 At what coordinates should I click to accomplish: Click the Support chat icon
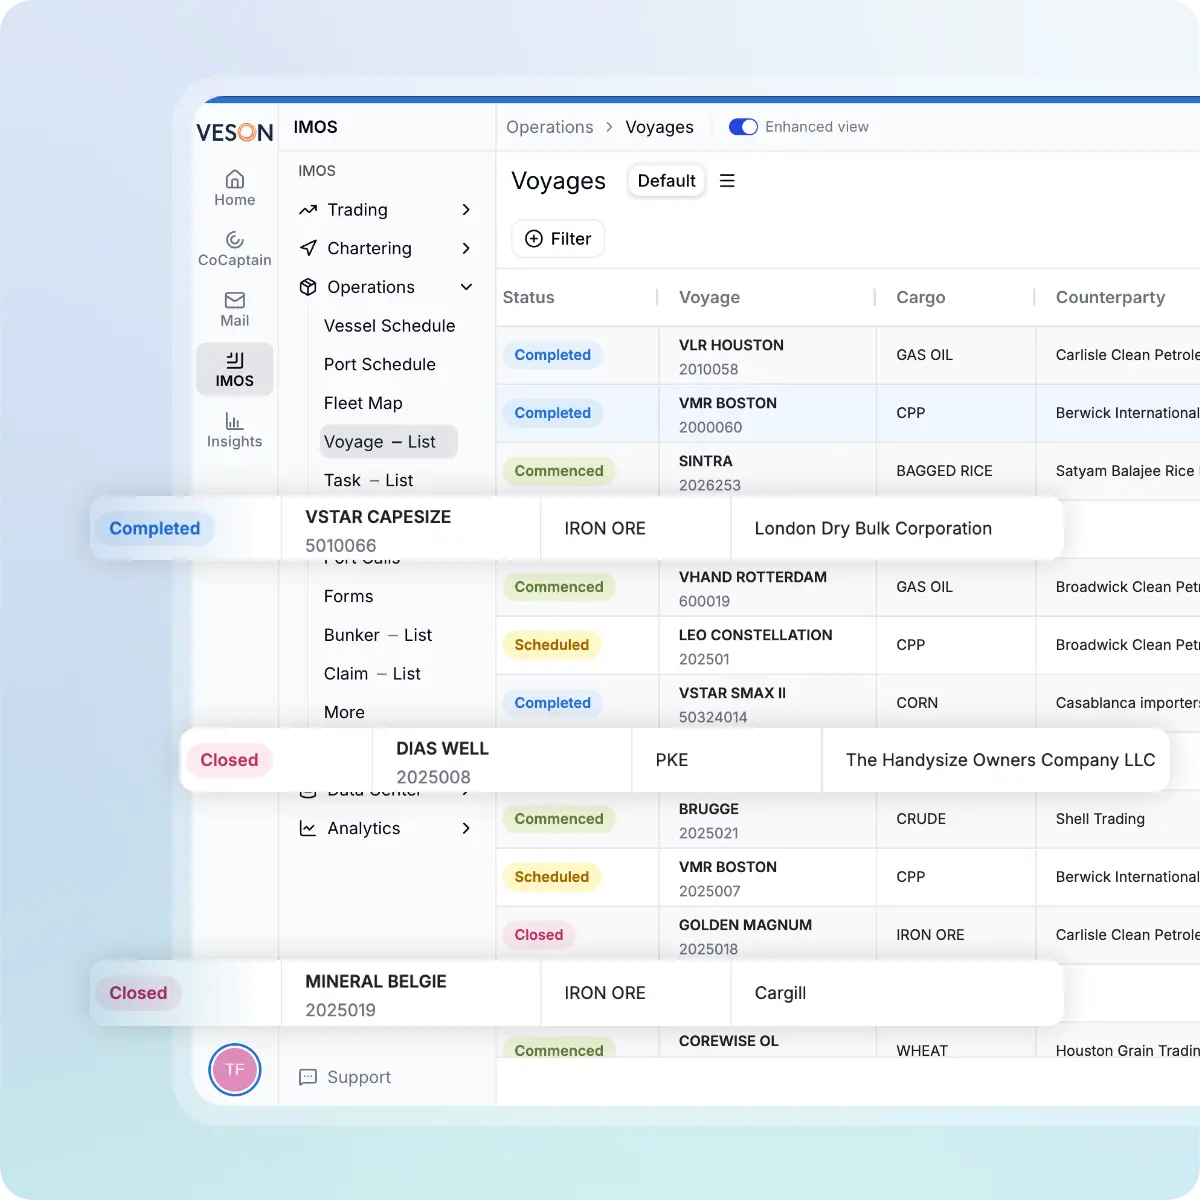(308, 1077)
